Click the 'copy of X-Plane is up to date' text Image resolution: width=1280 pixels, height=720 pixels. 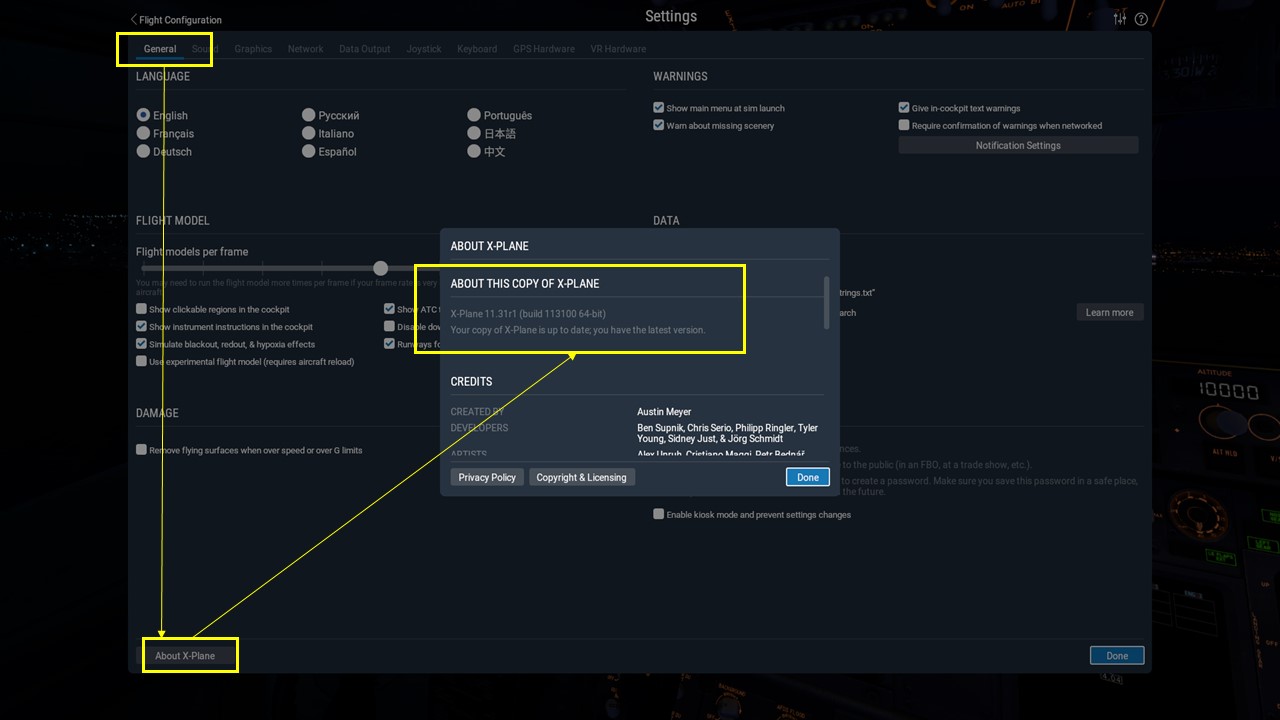pos(578,330)
